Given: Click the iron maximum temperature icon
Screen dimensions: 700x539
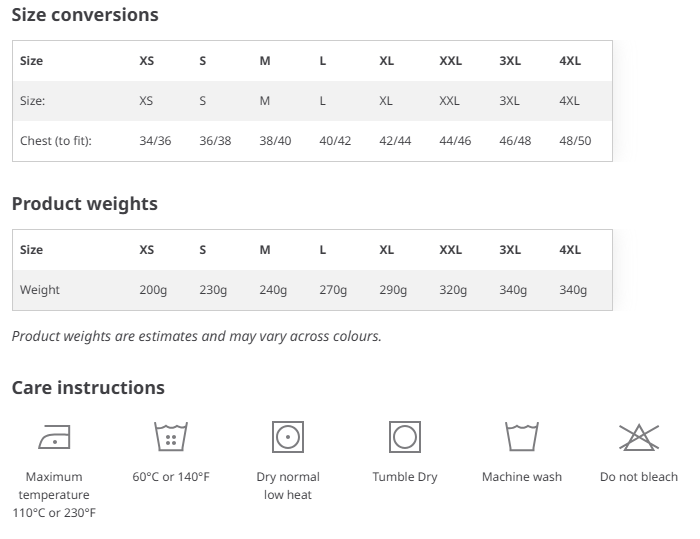Looking at the screenshot, I should tap(54, 437).
